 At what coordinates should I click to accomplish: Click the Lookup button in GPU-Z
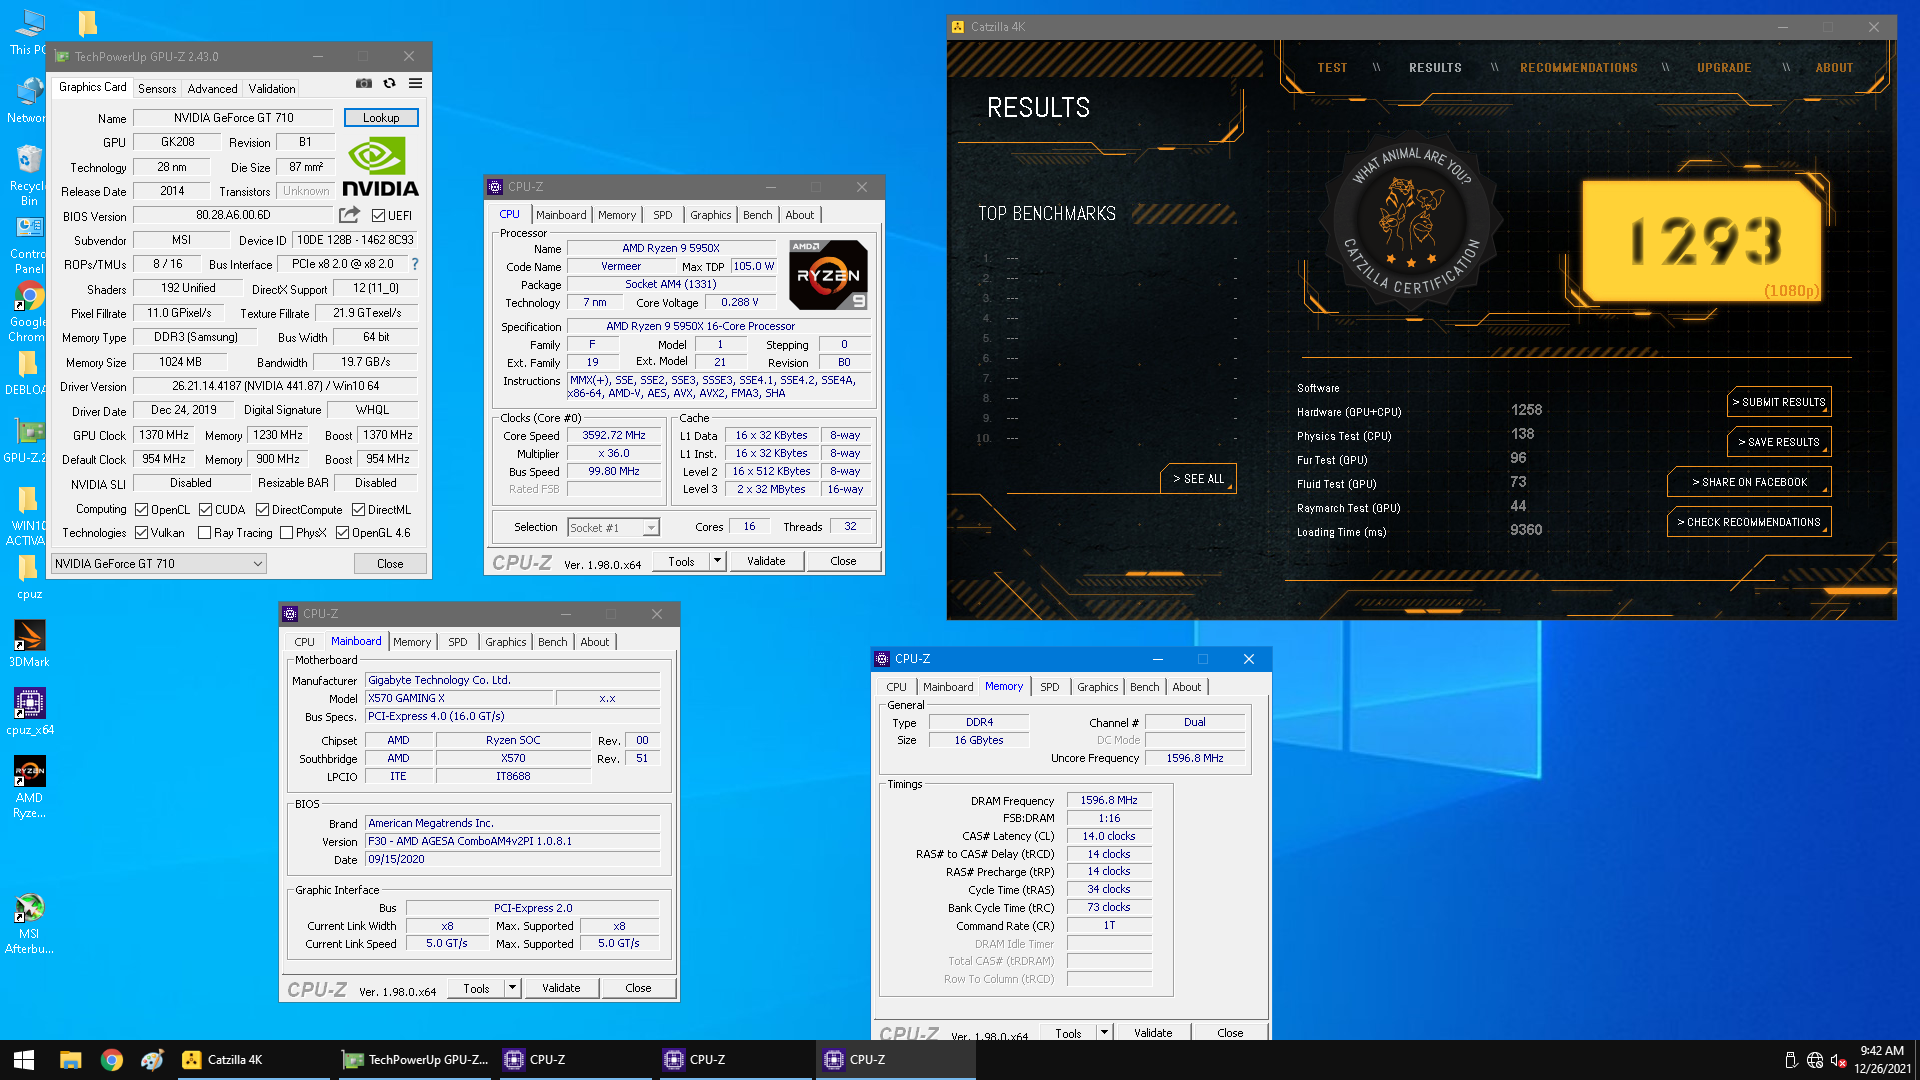pyautogui.click(x=381, y=118)
